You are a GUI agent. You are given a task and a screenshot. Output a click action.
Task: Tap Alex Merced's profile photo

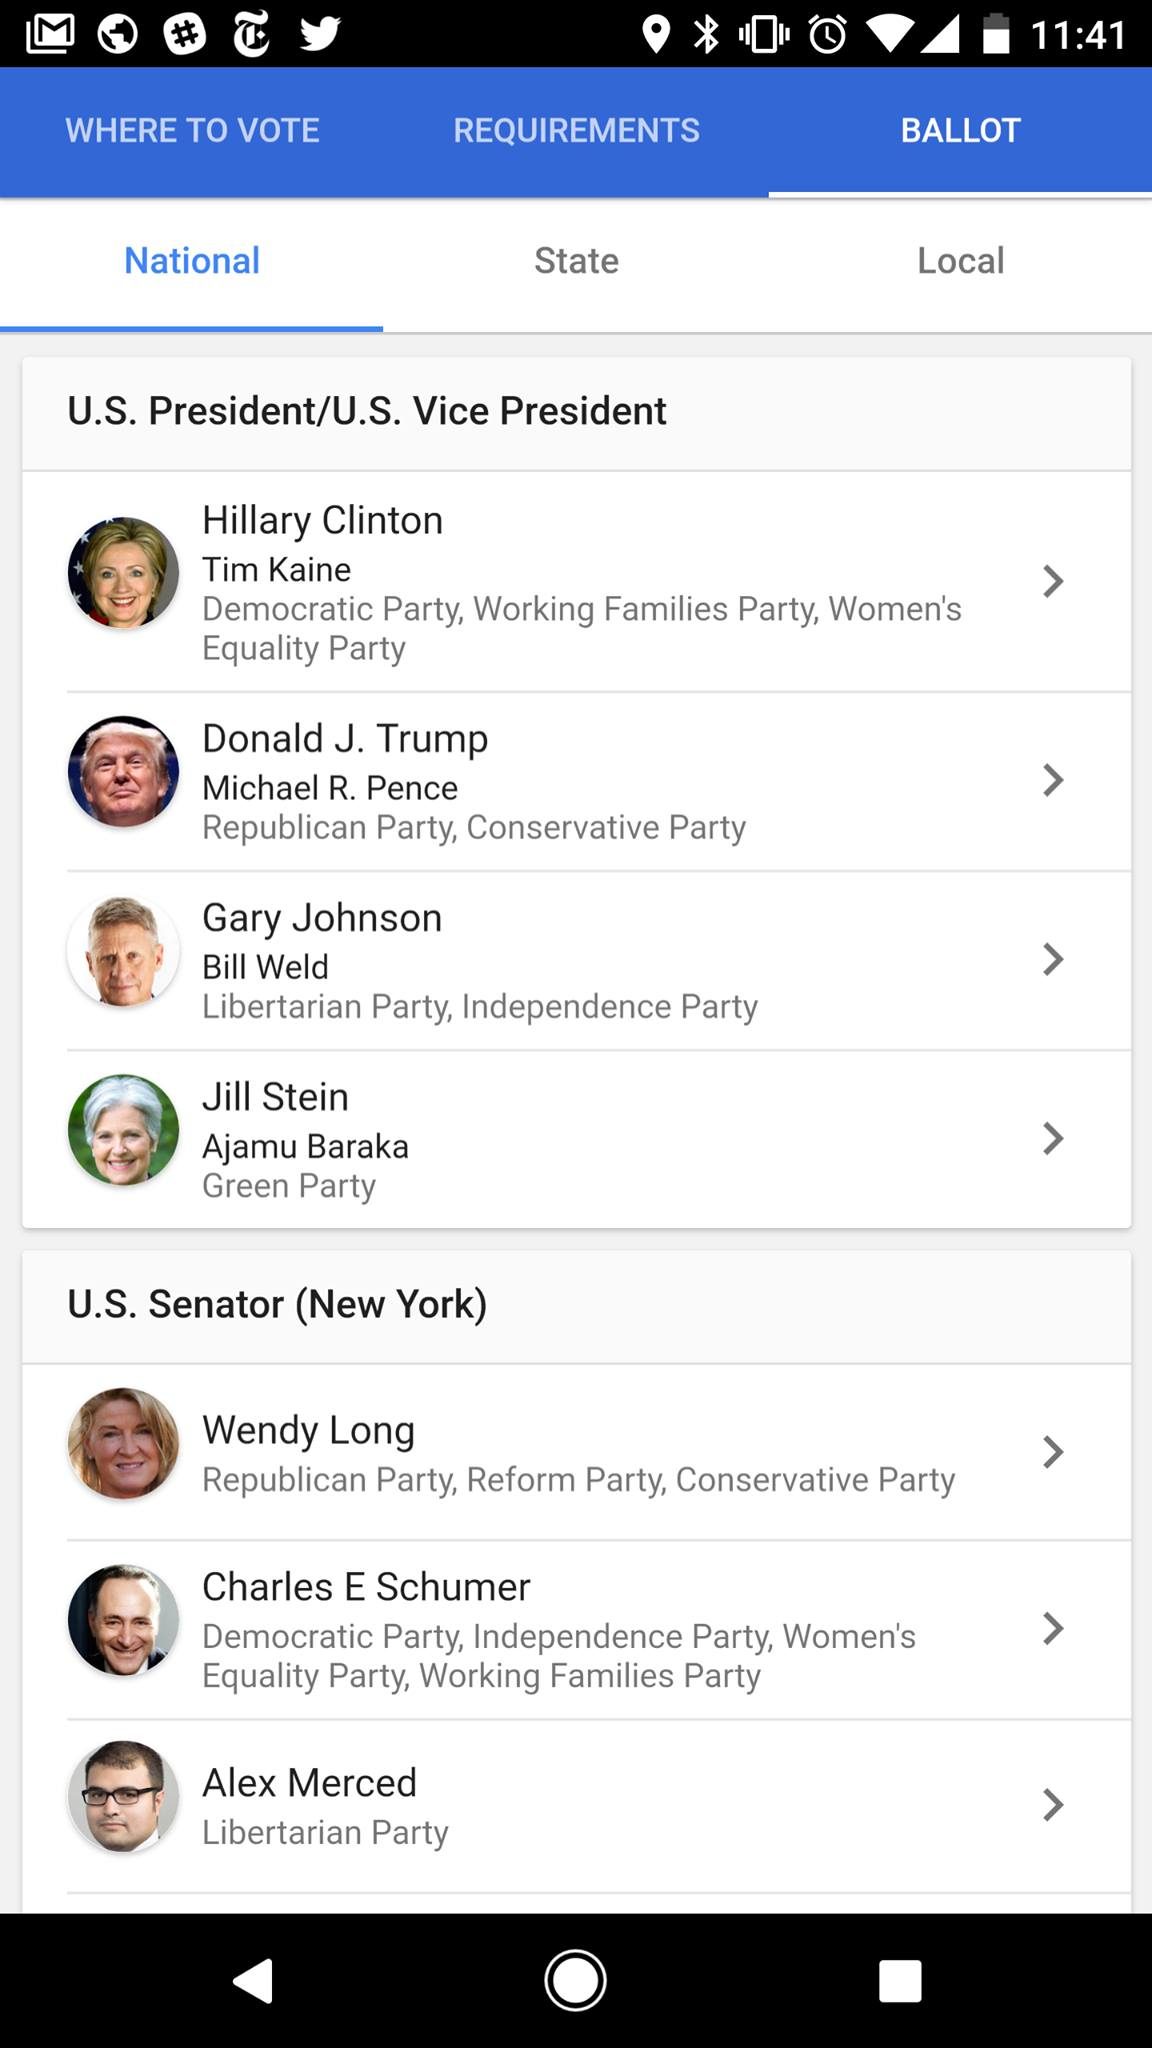coord(123,1796)
